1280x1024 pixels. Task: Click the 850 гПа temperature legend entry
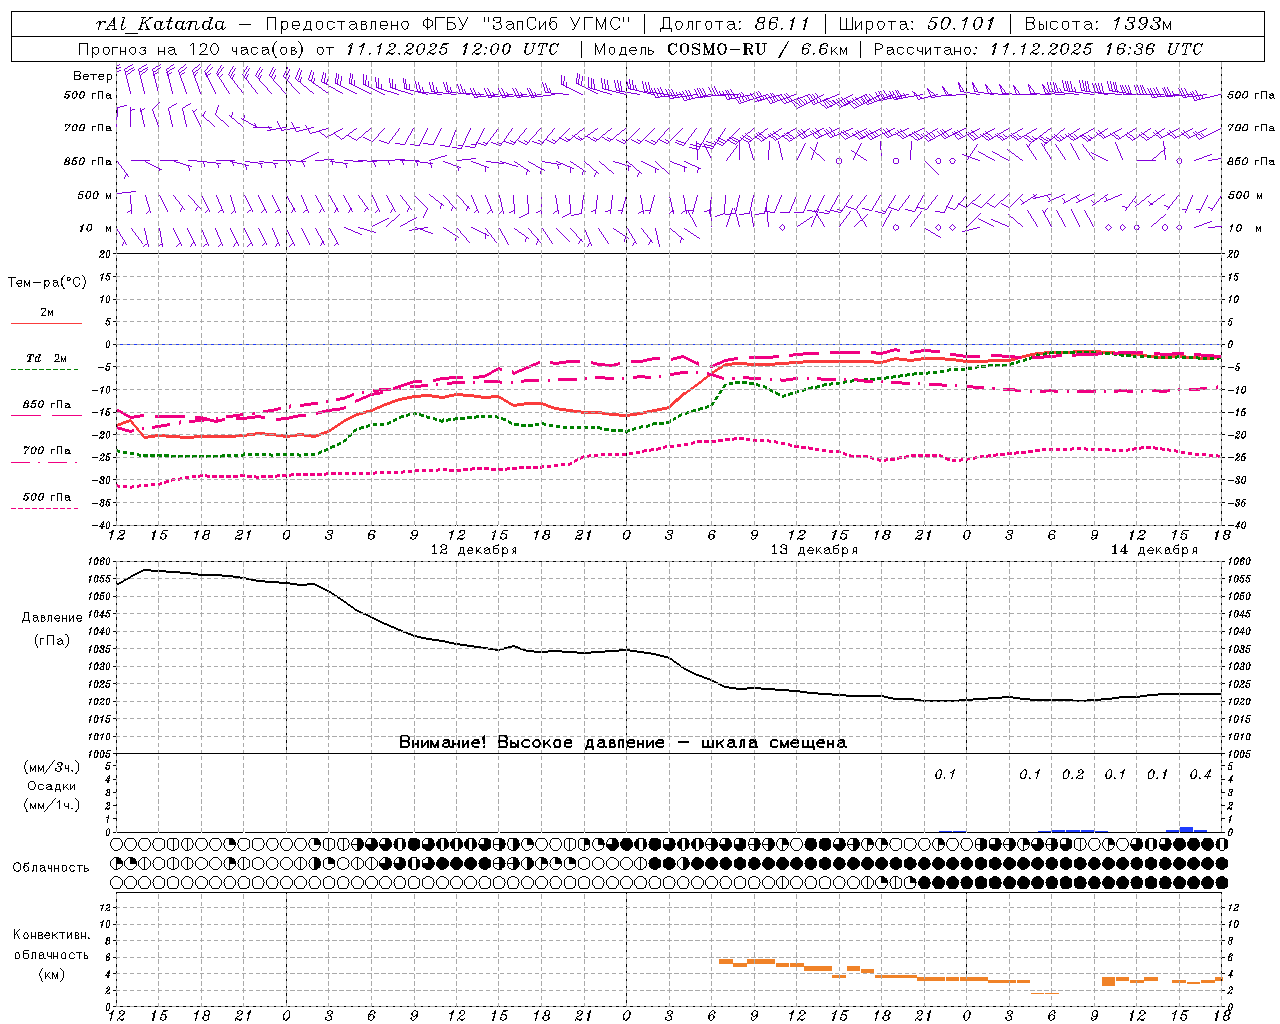click(x=47, y=404)
